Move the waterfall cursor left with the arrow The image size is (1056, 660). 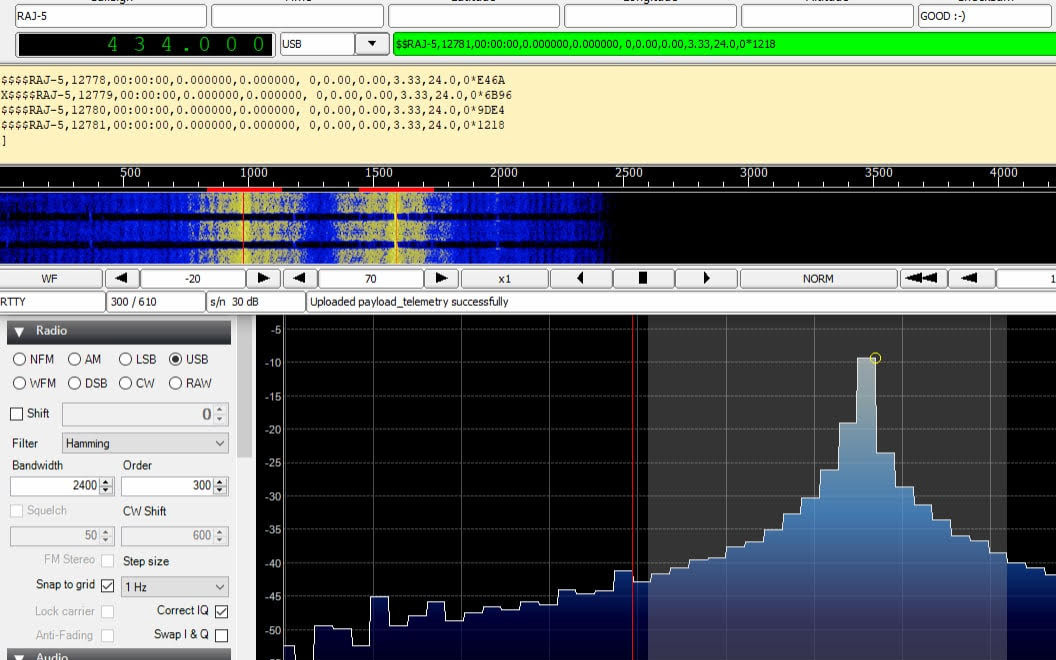tap(581, 278)
